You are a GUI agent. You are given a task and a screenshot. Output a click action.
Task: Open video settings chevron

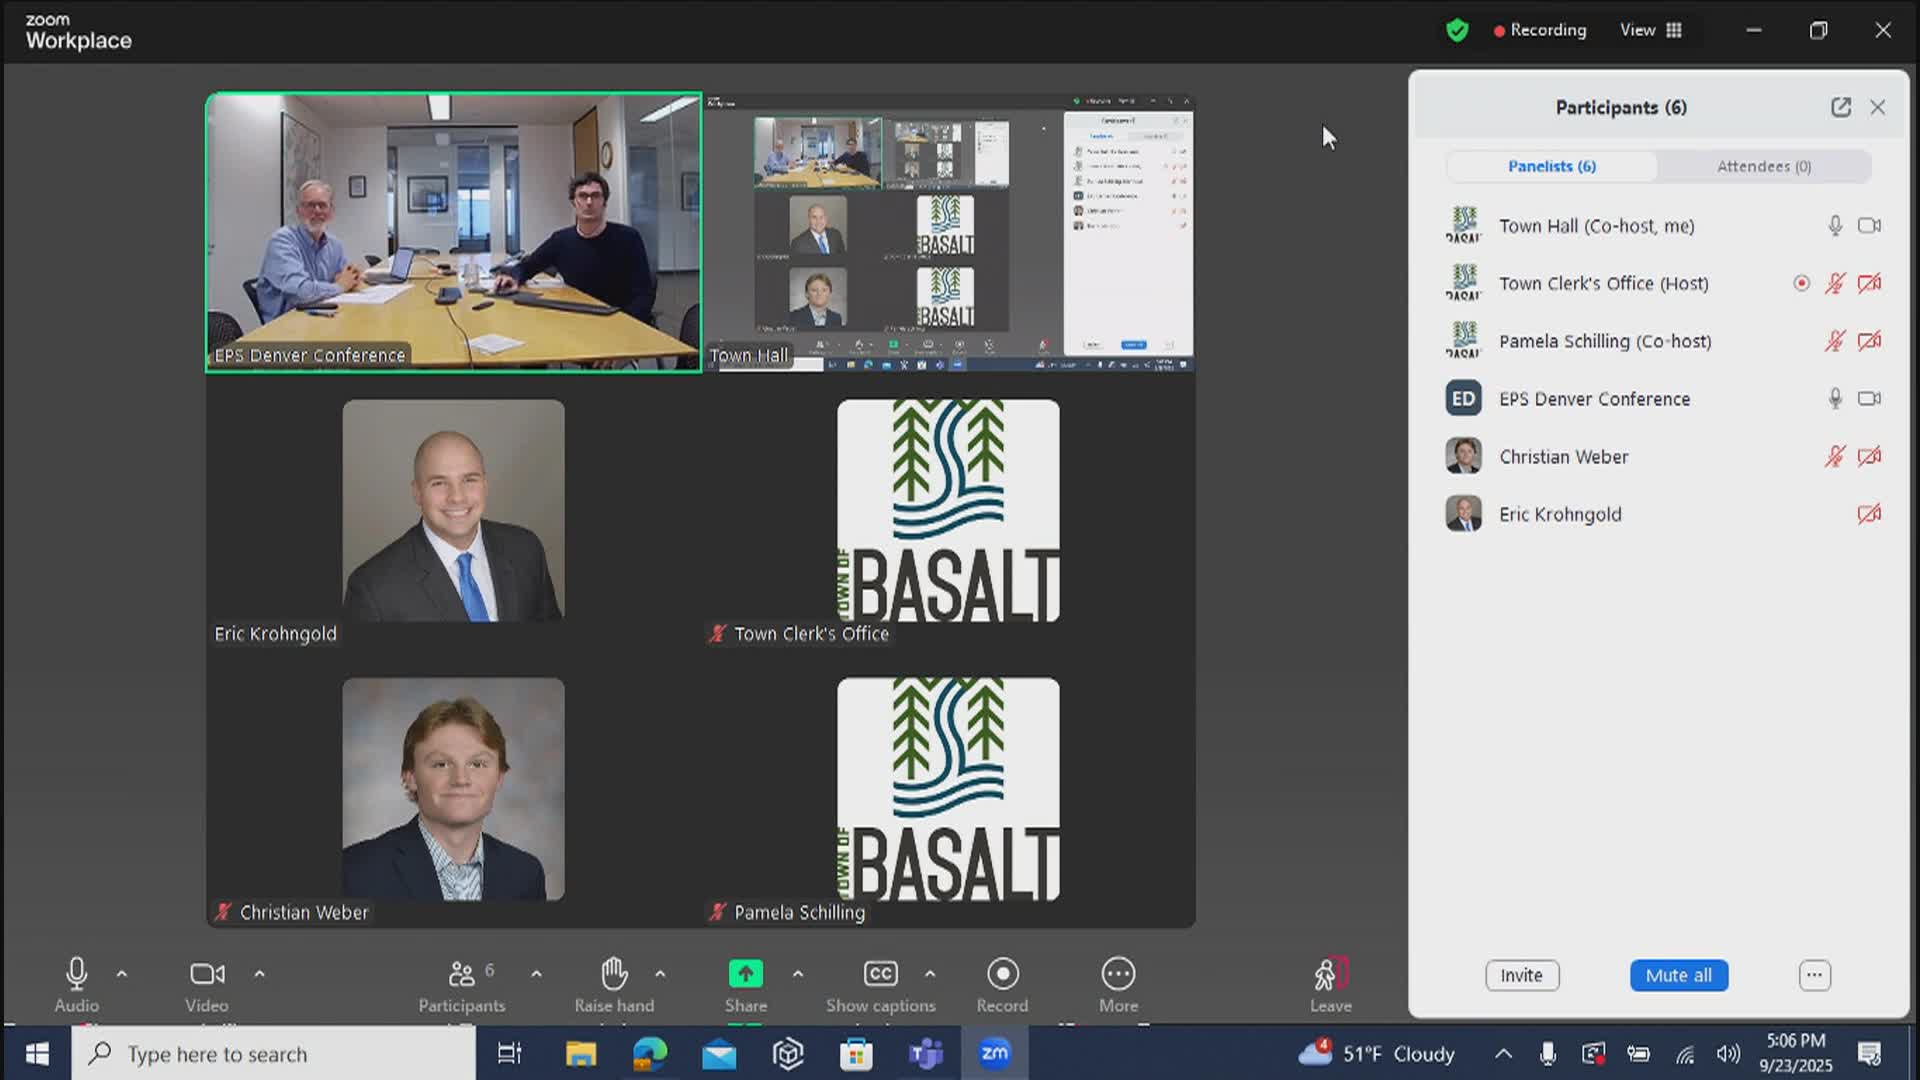pyautogui.click(x=259, y=973)
